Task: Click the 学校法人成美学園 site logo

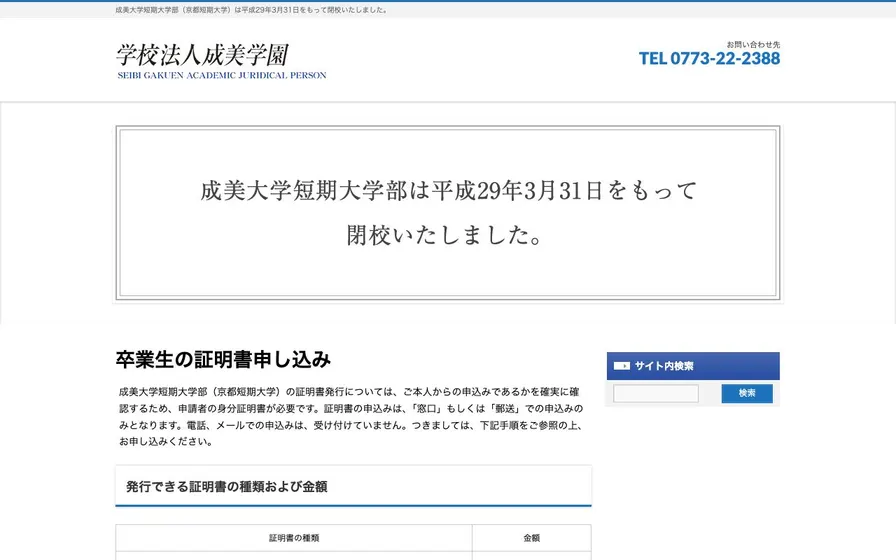Action: click(x=221, y=61)
